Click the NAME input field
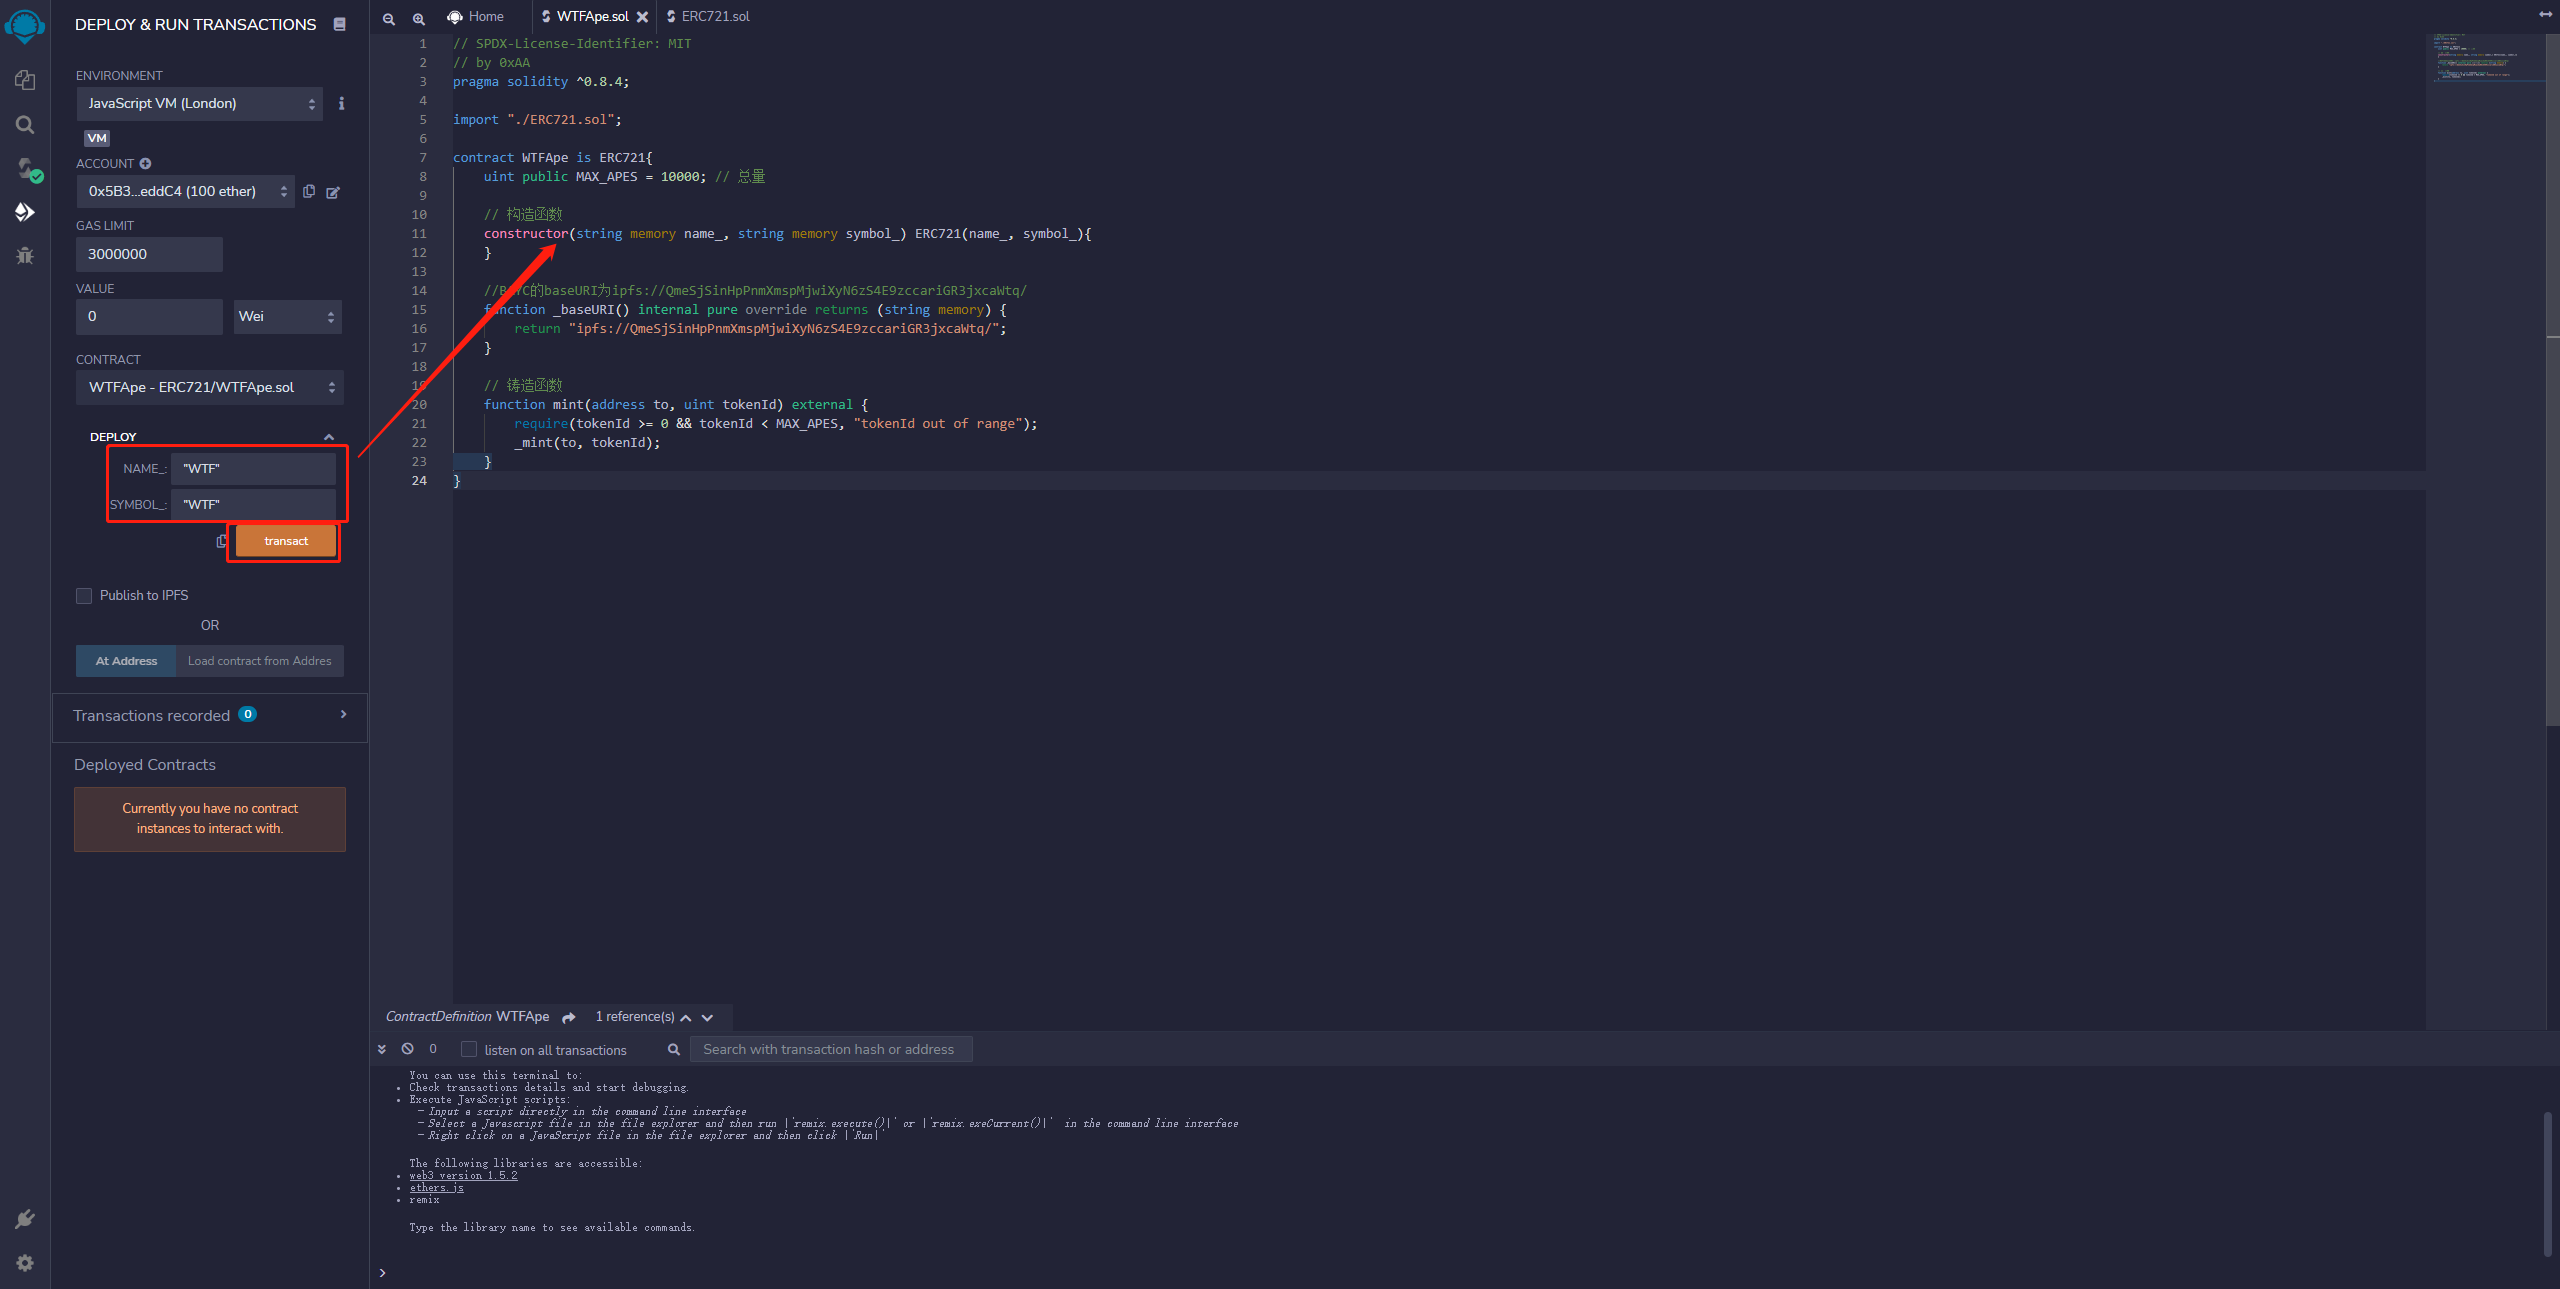The image size is (2560, 1289). tap(253, 469)
